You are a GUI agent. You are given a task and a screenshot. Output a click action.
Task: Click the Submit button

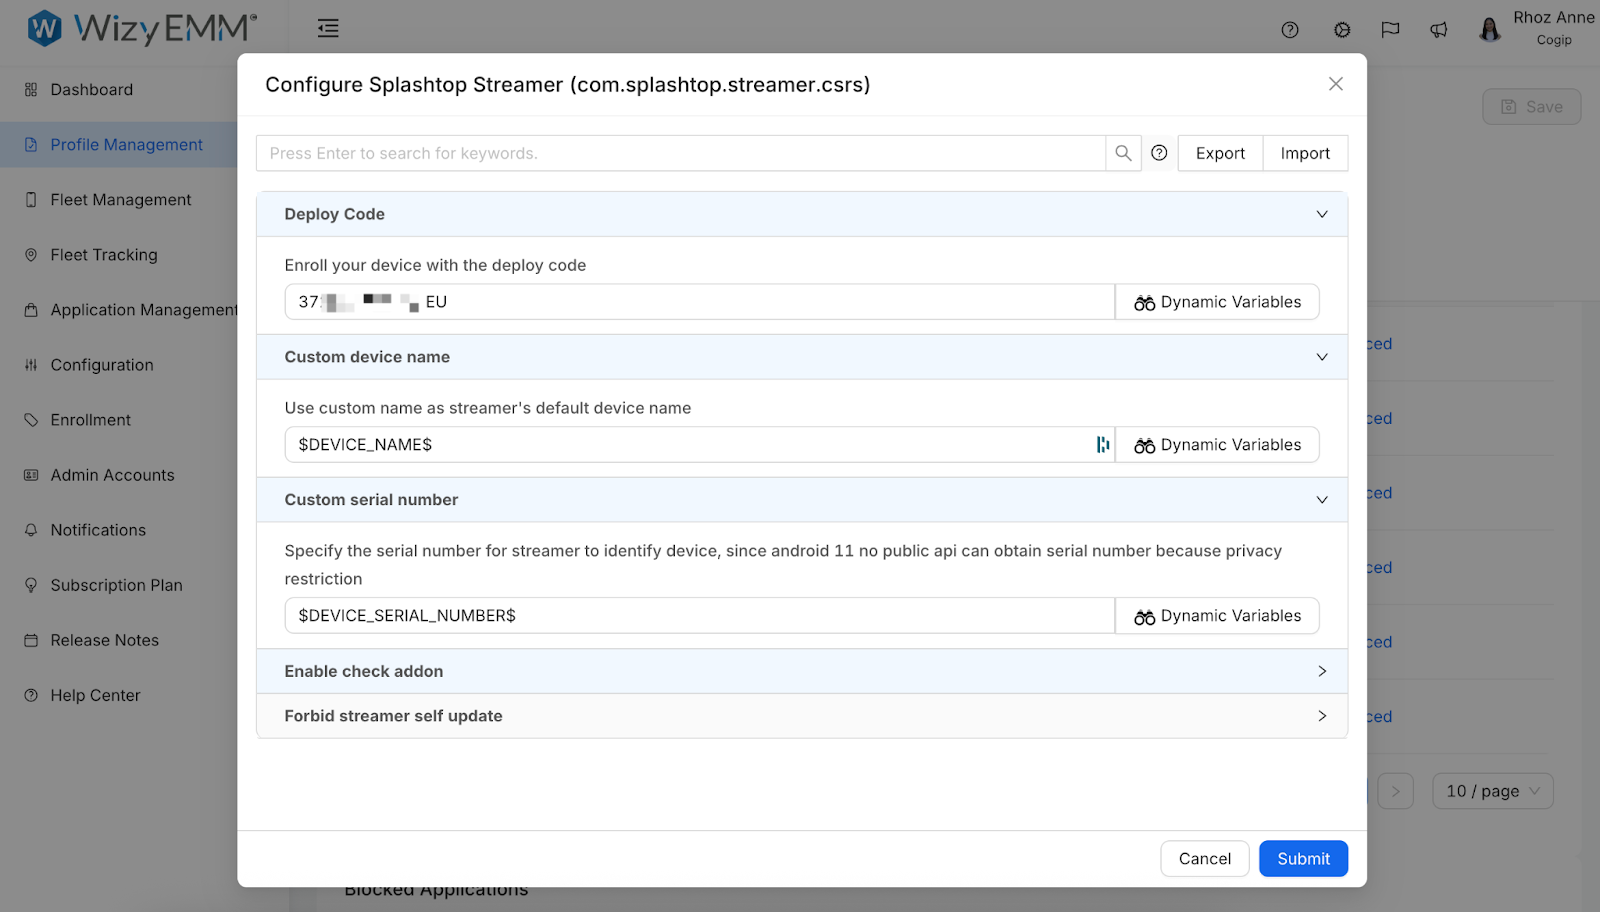point(1303,859)
